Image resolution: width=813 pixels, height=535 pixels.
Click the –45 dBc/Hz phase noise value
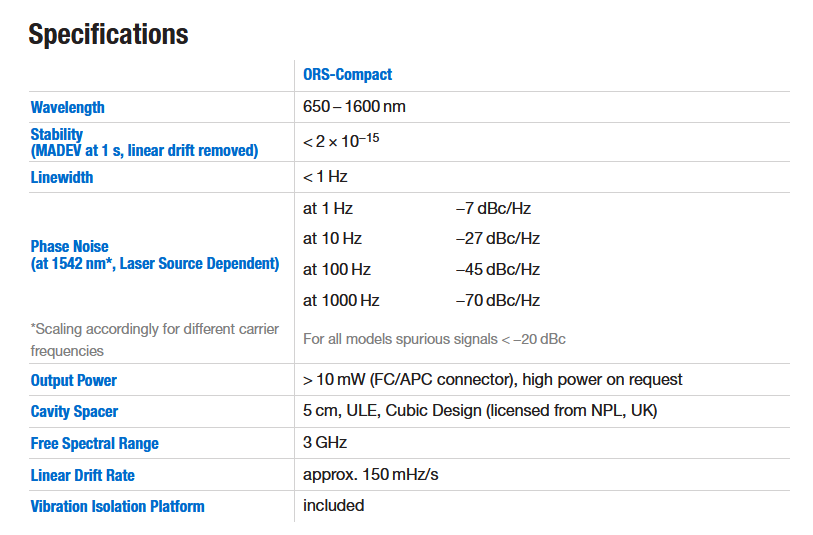(497, 270)
